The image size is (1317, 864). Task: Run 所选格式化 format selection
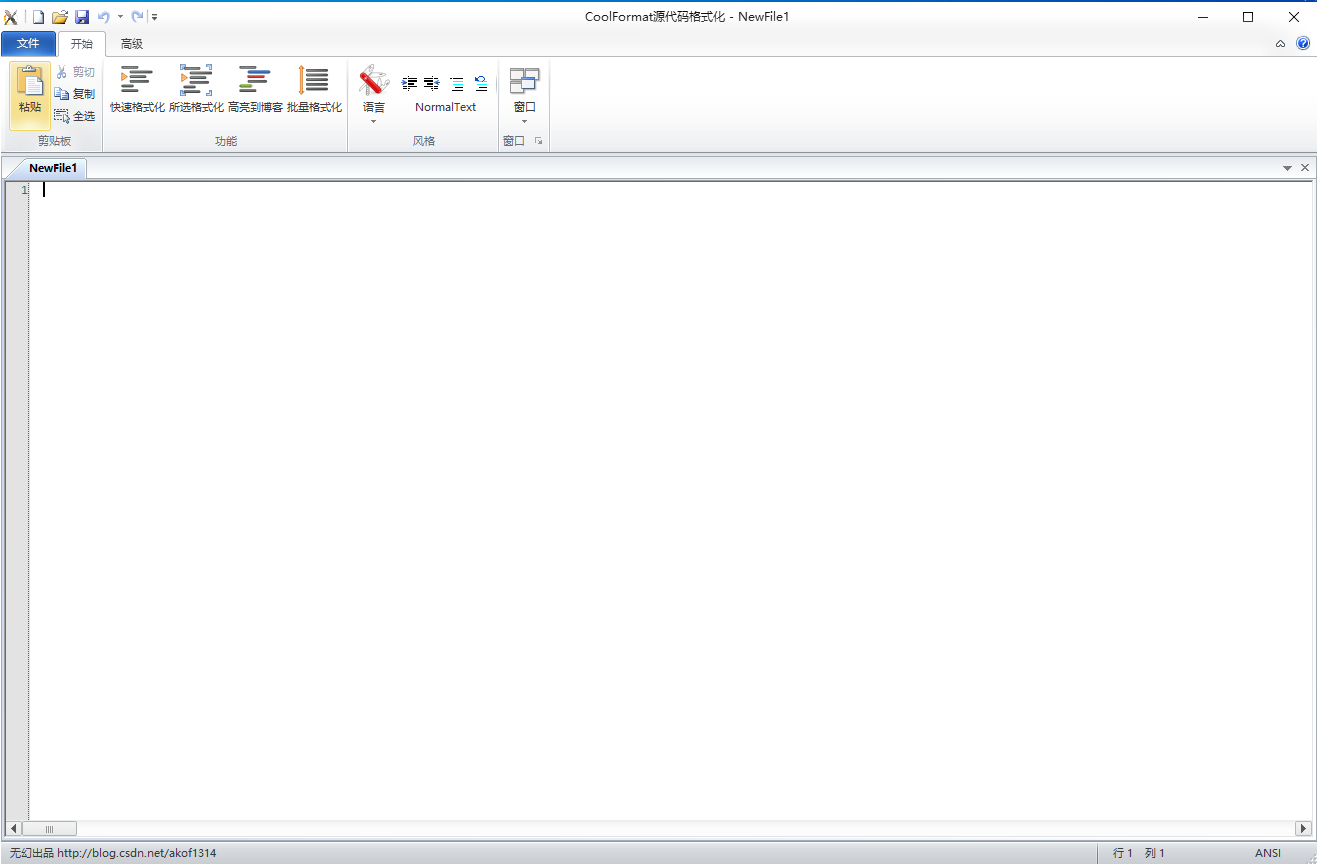196,90
